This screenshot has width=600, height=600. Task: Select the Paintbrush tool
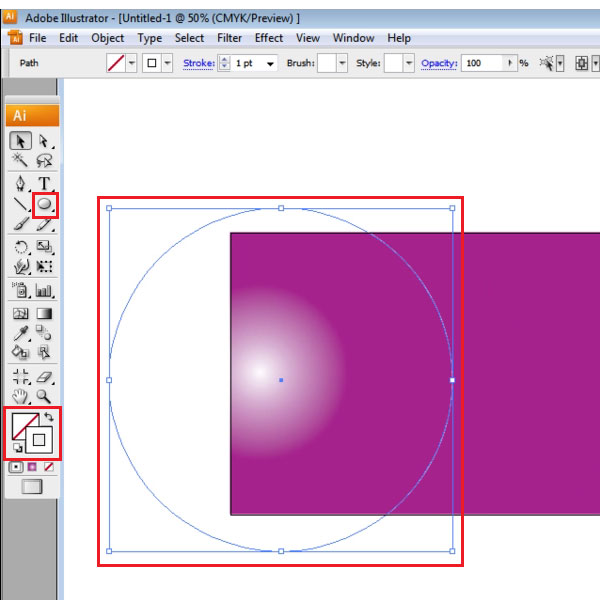21,224
